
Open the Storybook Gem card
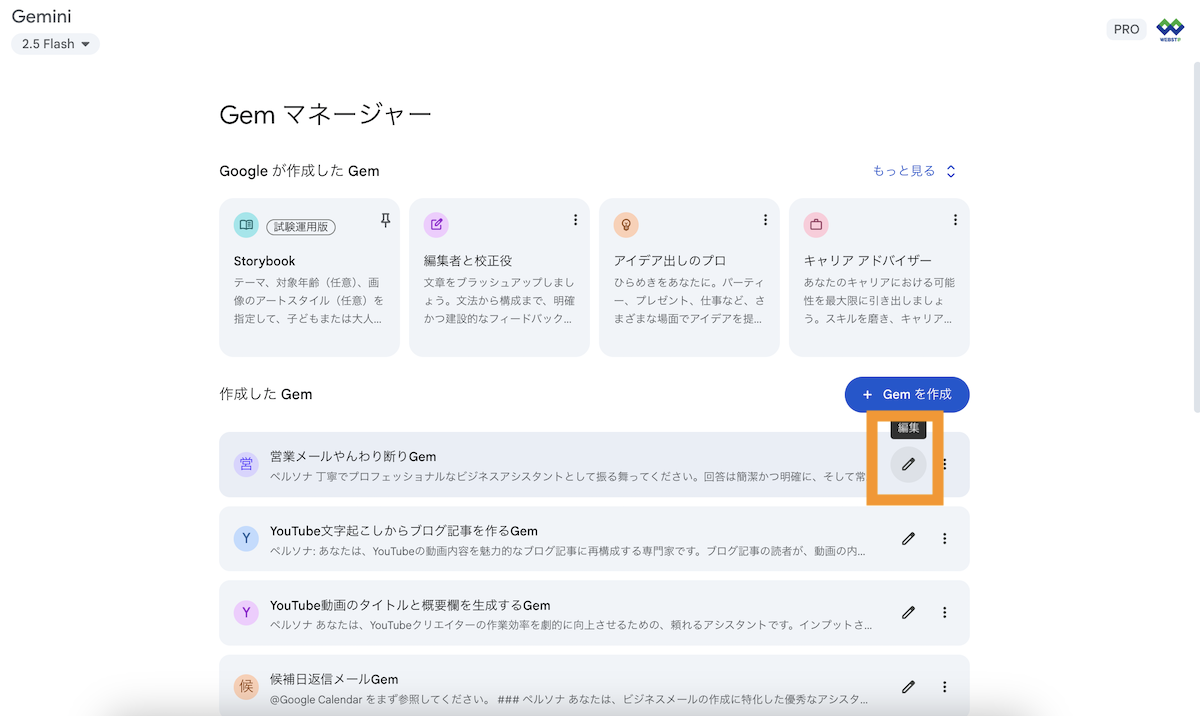[x=309, y=277]
